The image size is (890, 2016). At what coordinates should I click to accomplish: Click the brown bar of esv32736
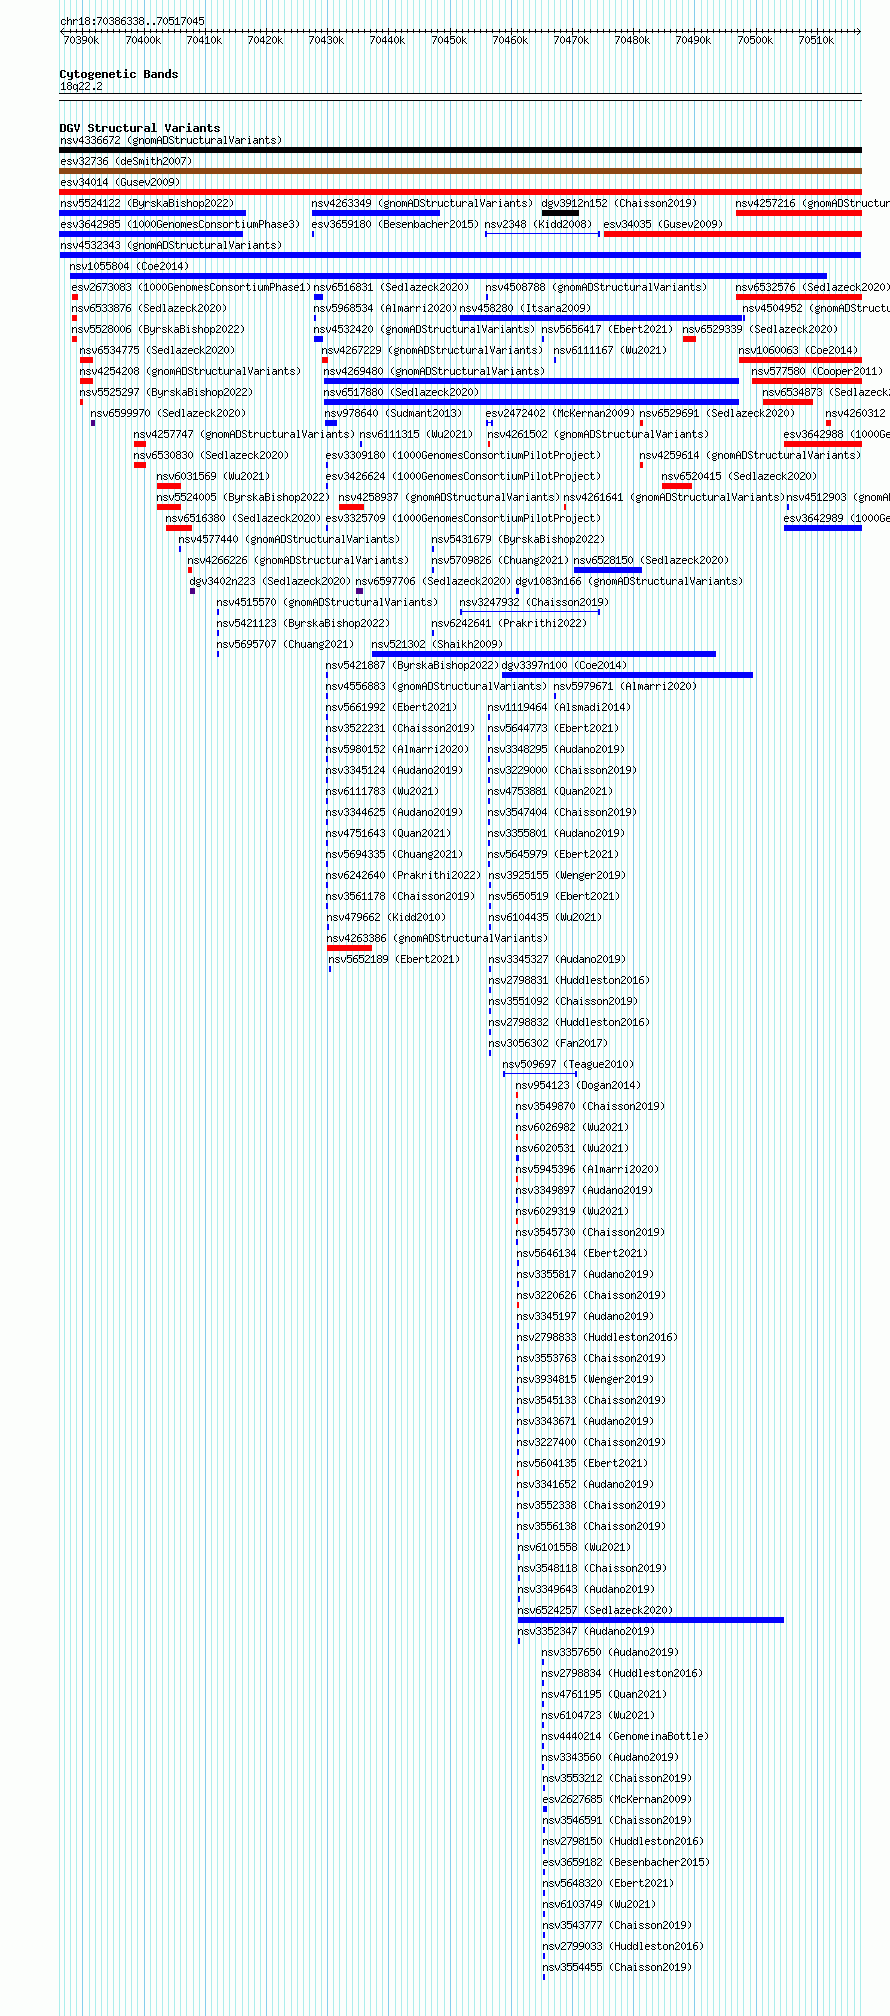(460, 170)
